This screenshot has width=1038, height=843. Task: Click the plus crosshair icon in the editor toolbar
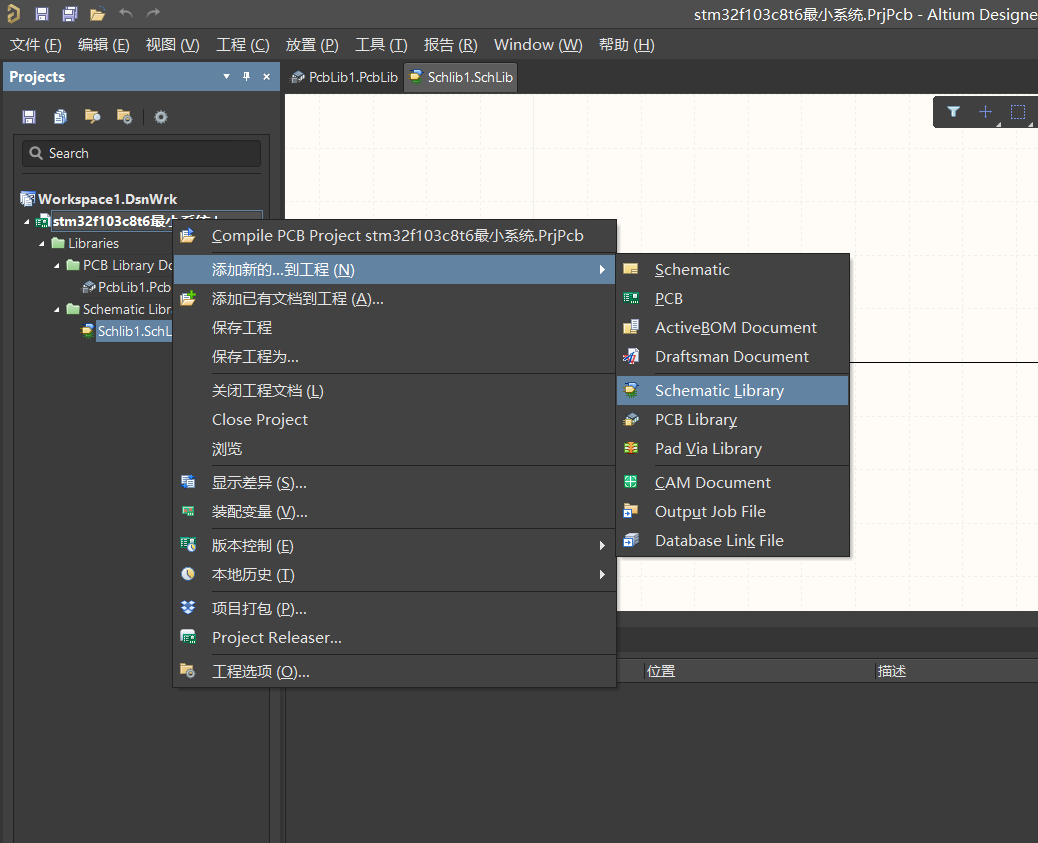click(x=986, y=112)
